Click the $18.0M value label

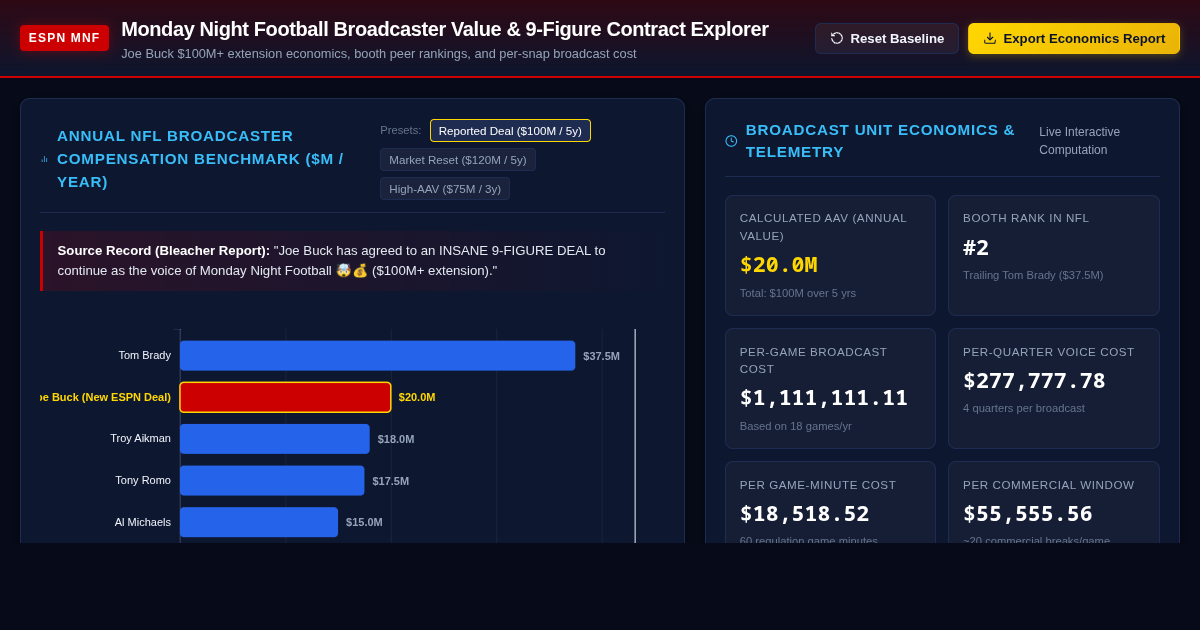point(396,439)
